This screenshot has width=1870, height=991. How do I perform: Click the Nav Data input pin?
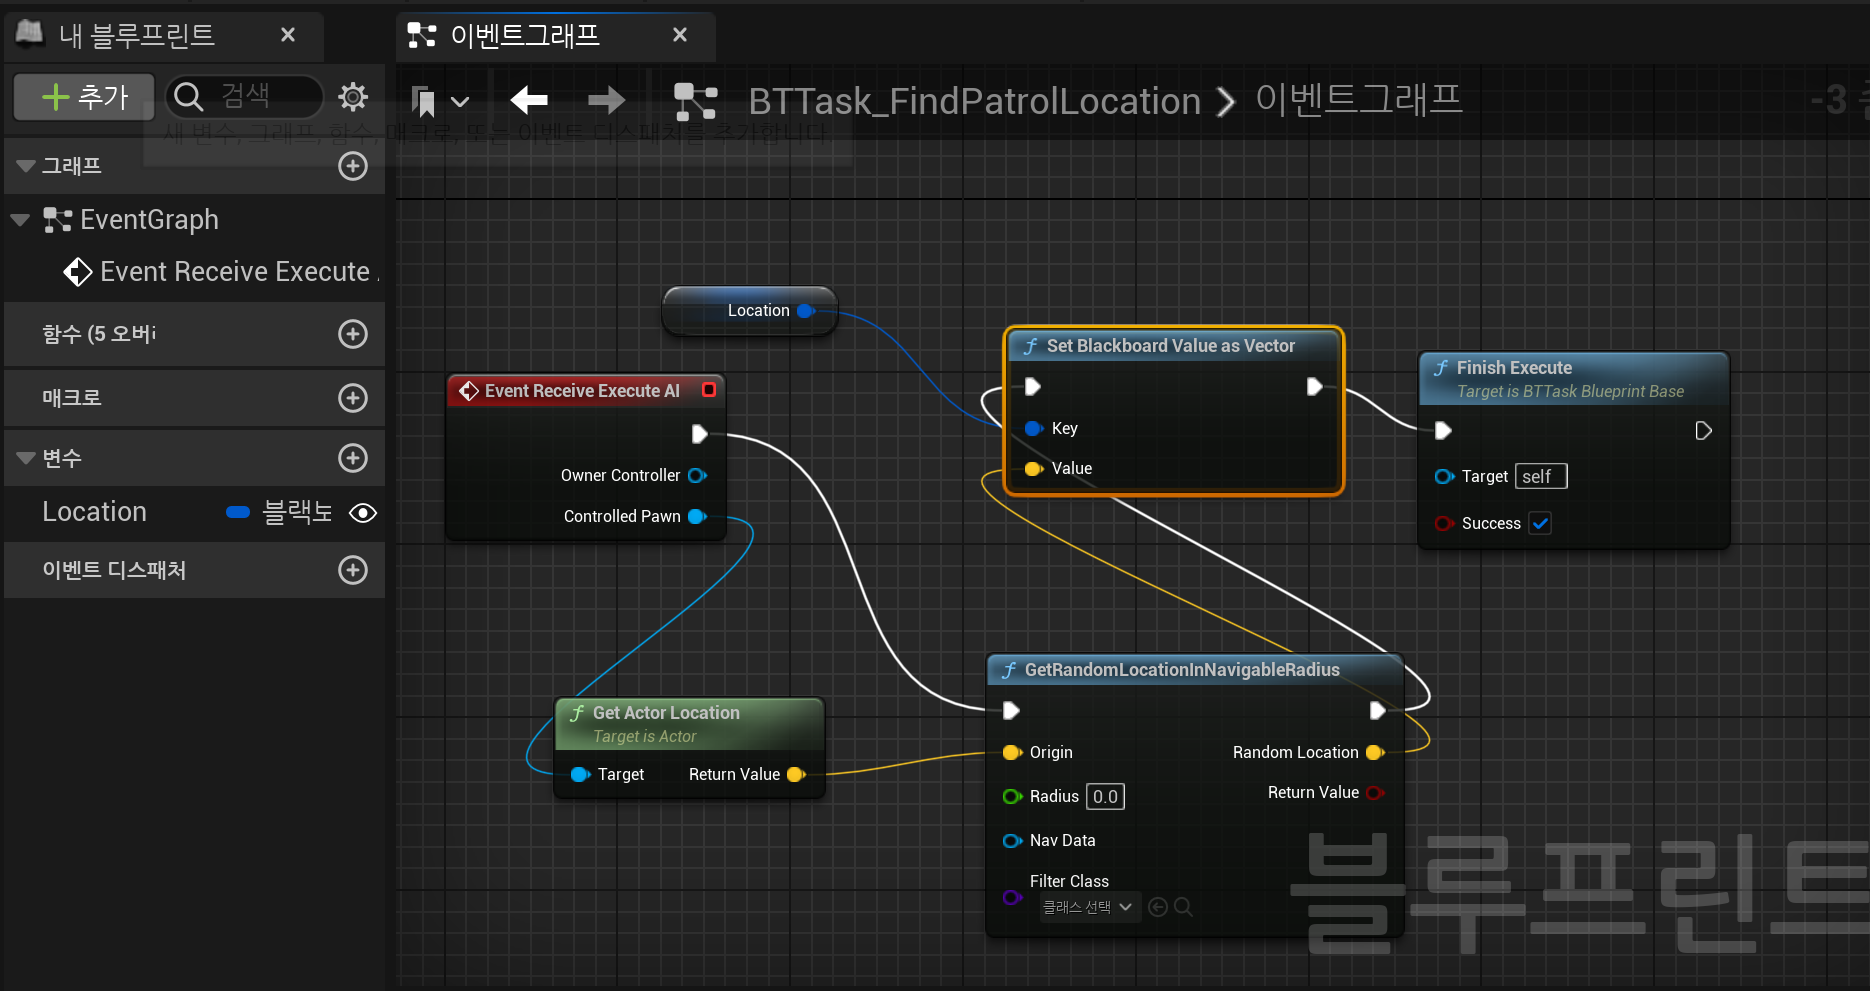[x=1012, y=841]
